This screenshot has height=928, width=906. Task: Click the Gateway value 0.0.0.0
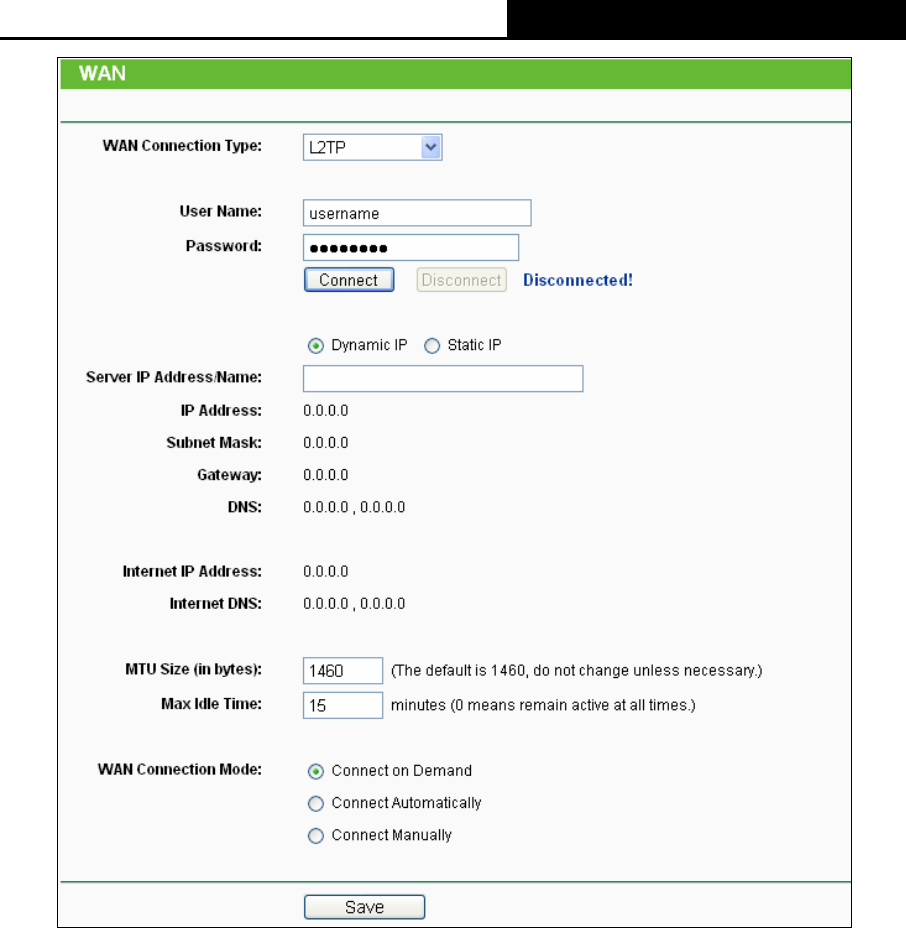pos(325,475)
